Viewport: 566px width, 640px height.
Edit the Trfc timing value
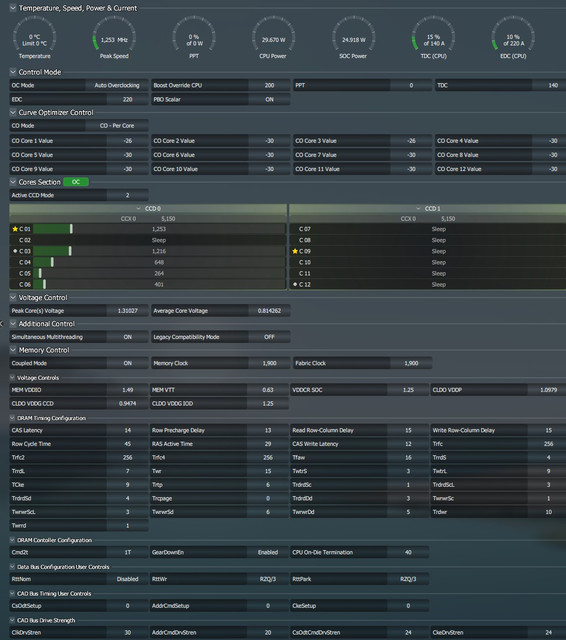[x=547, y=444]
